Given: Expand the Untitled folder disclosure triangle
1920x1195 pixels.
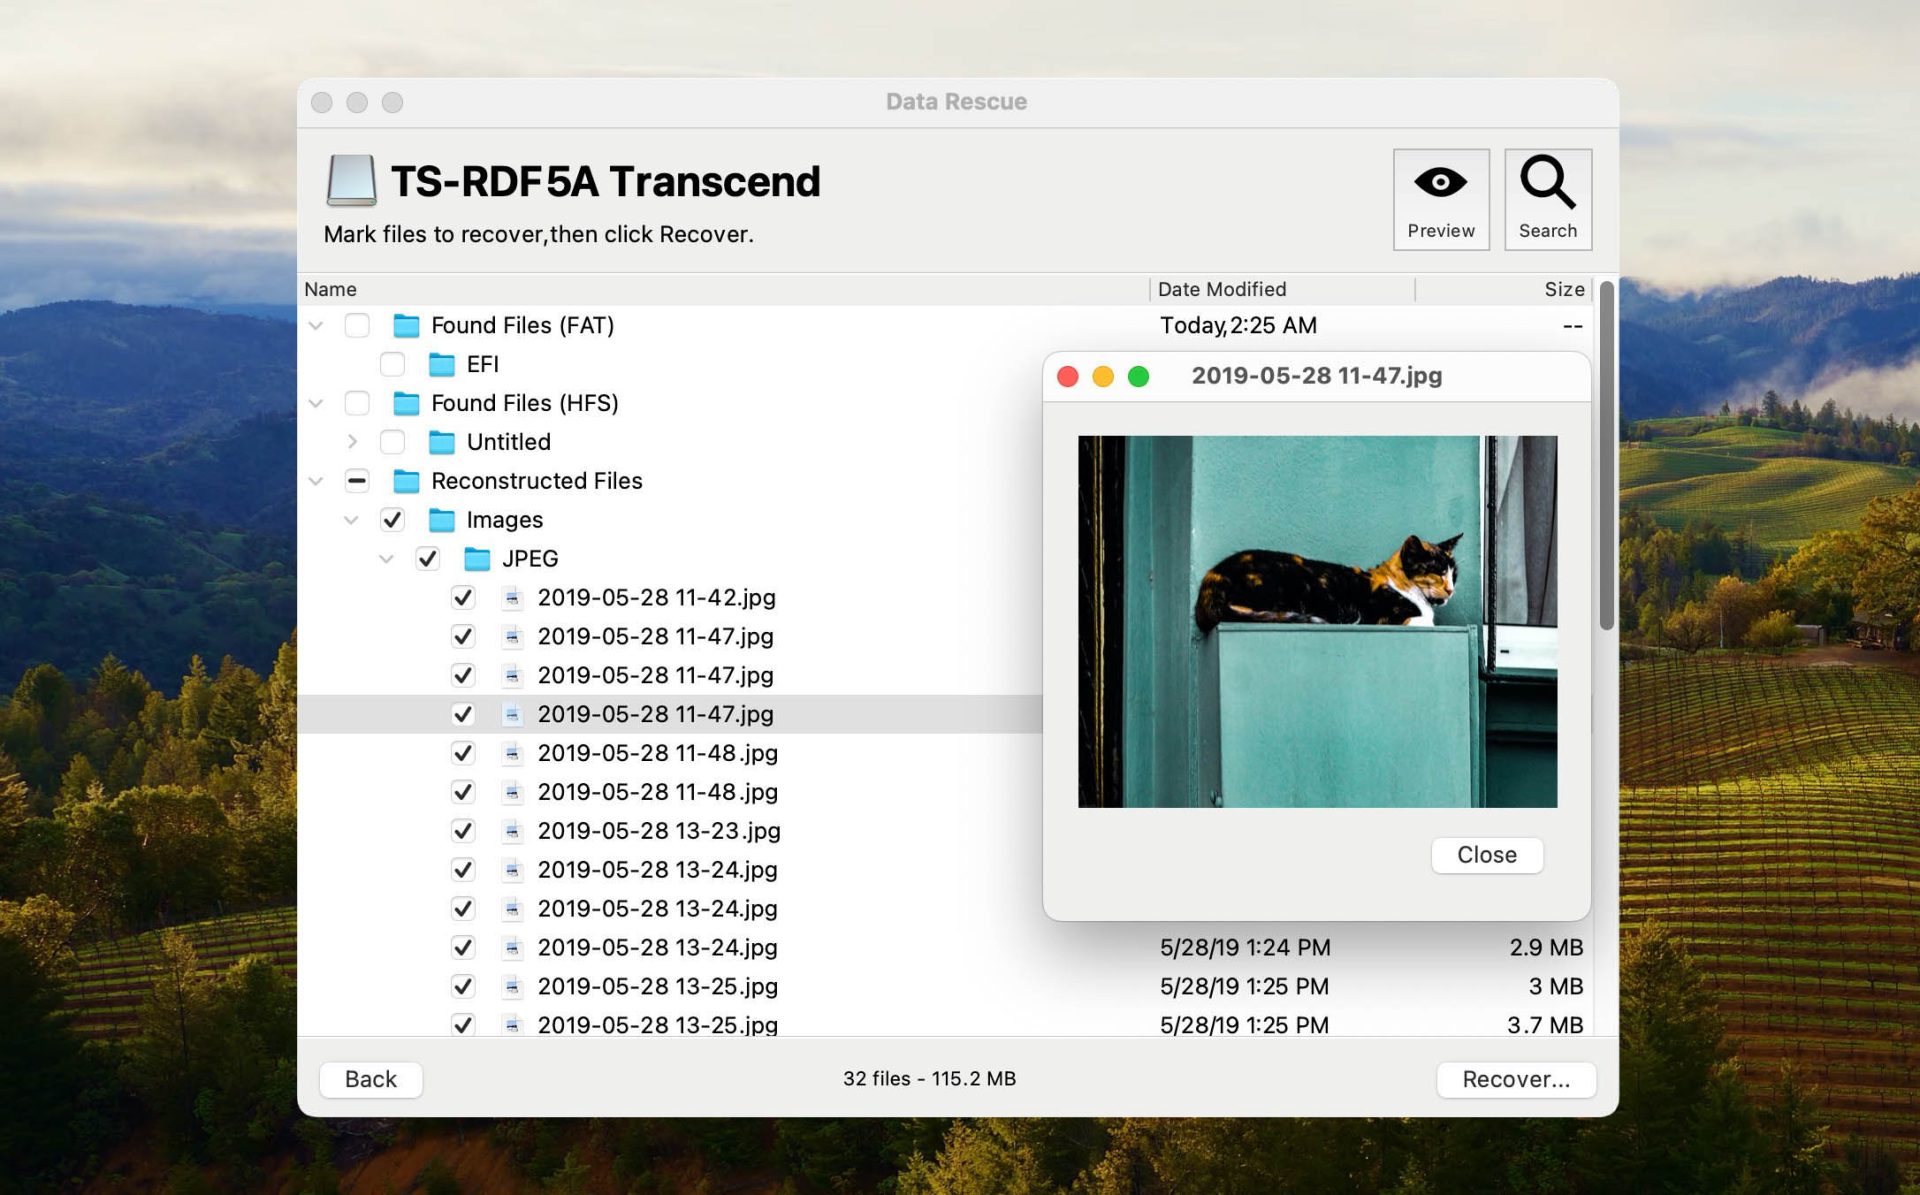Looking at the screenshot, I should click(352, 442).
